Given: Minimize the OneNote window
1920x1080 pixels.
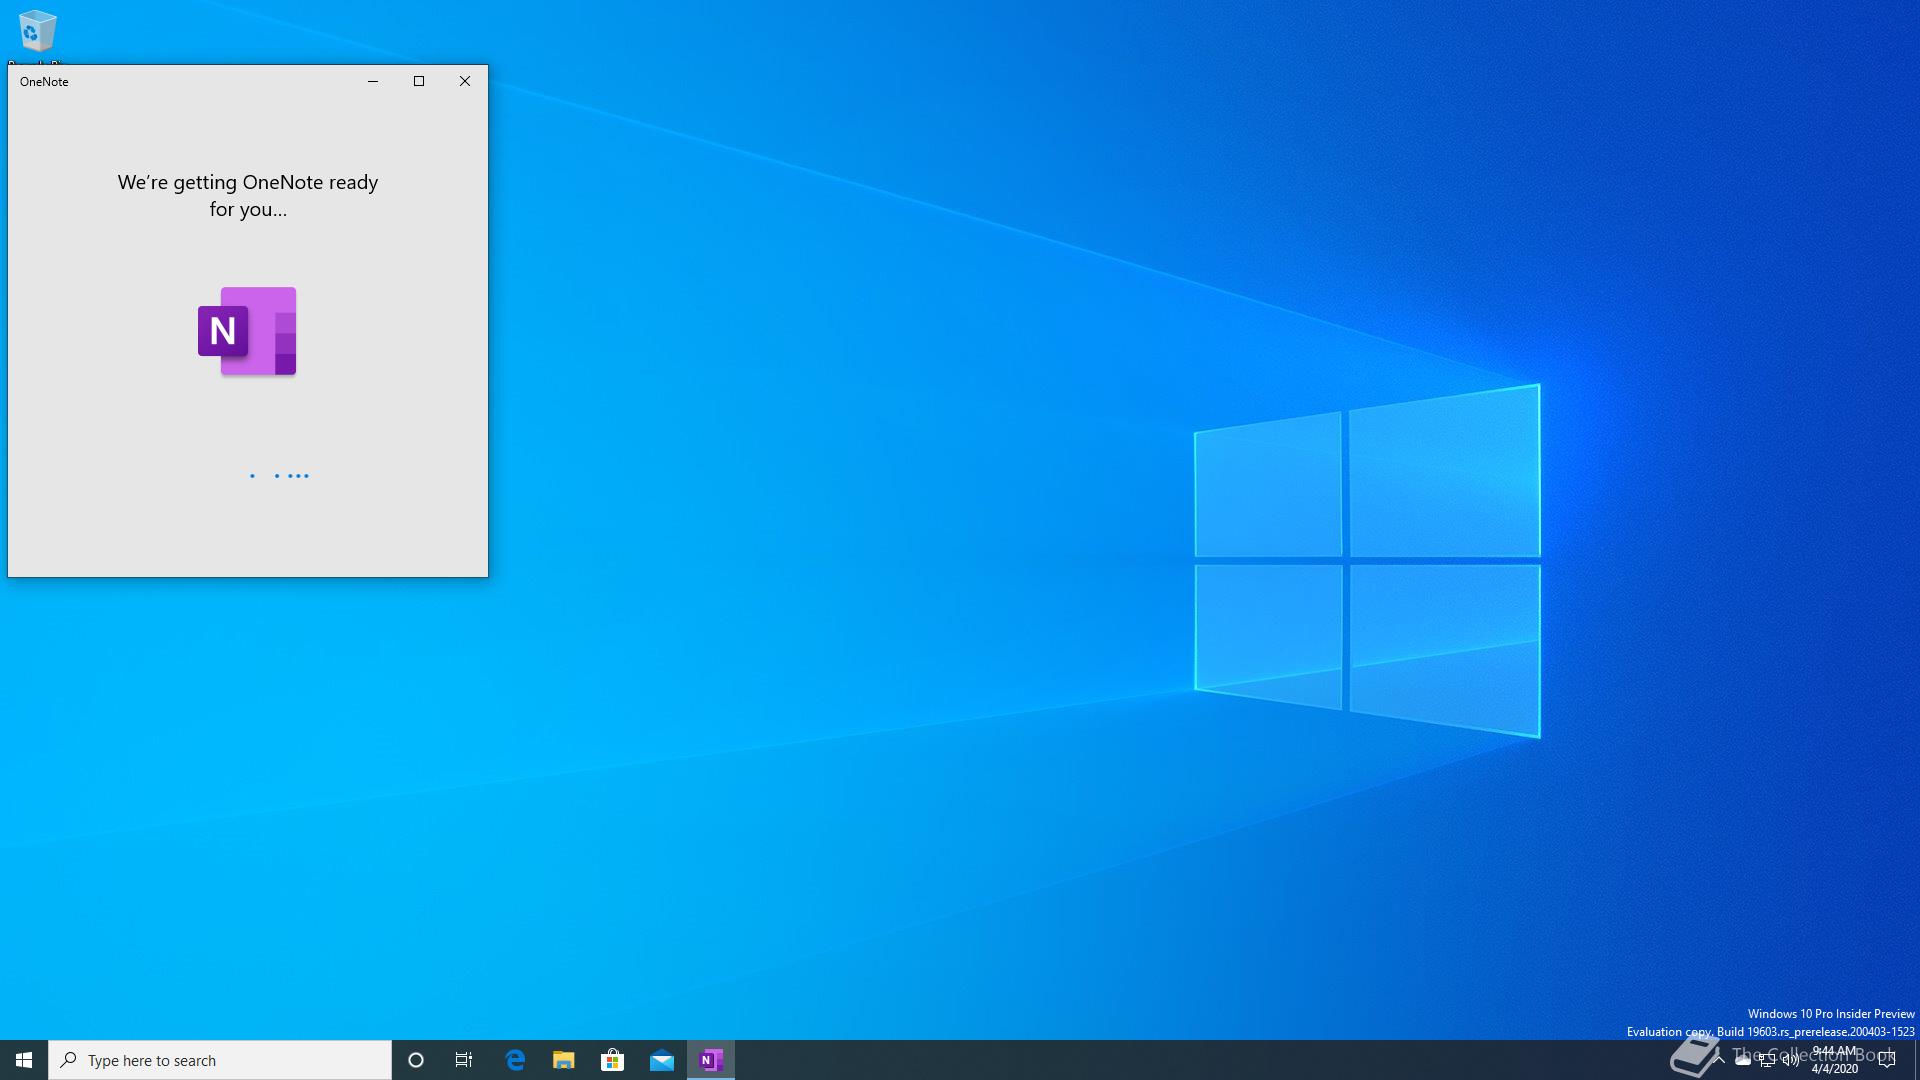Looking at the screenshot, I should [x=373, y=82].
